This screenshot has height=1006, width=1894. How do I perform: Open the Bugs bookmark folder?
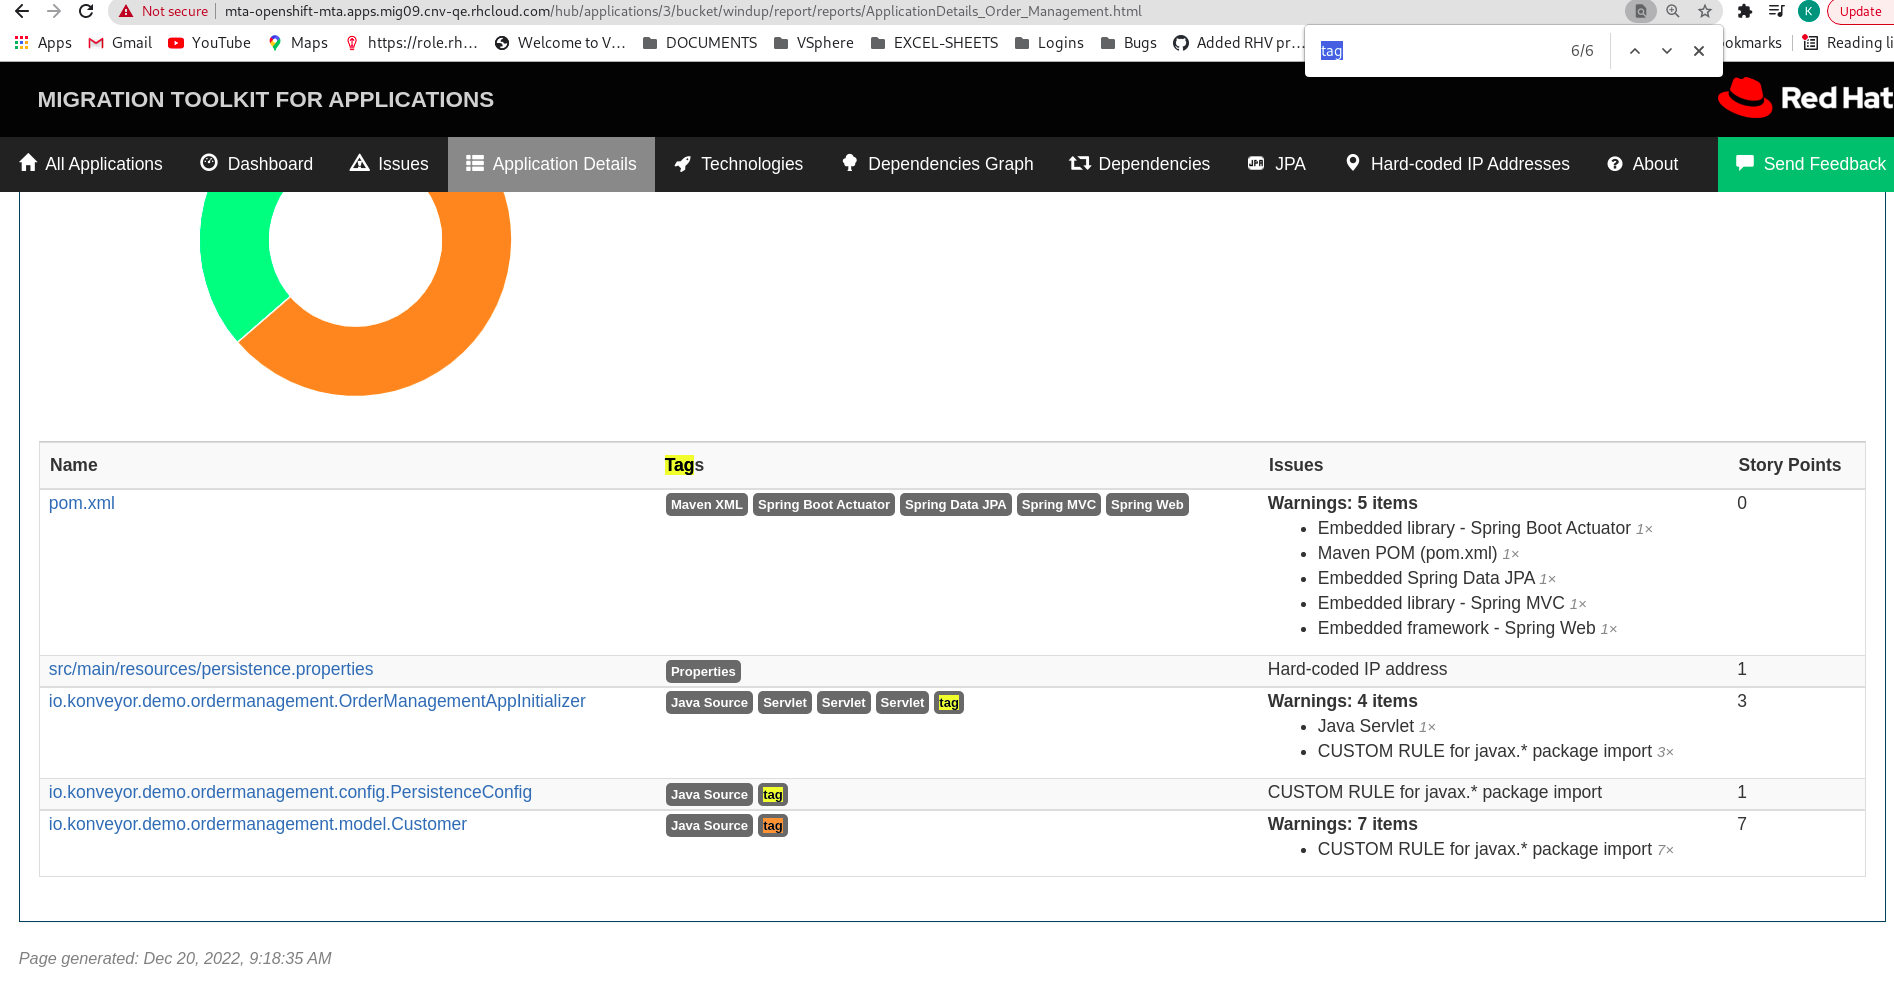click(x=1129, y=43)
